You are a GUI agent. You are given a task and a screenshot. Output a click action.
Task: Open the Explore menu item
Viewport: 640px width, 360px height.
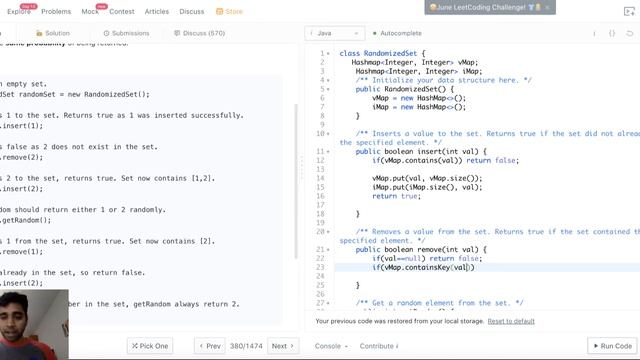[x=19, y=11]
